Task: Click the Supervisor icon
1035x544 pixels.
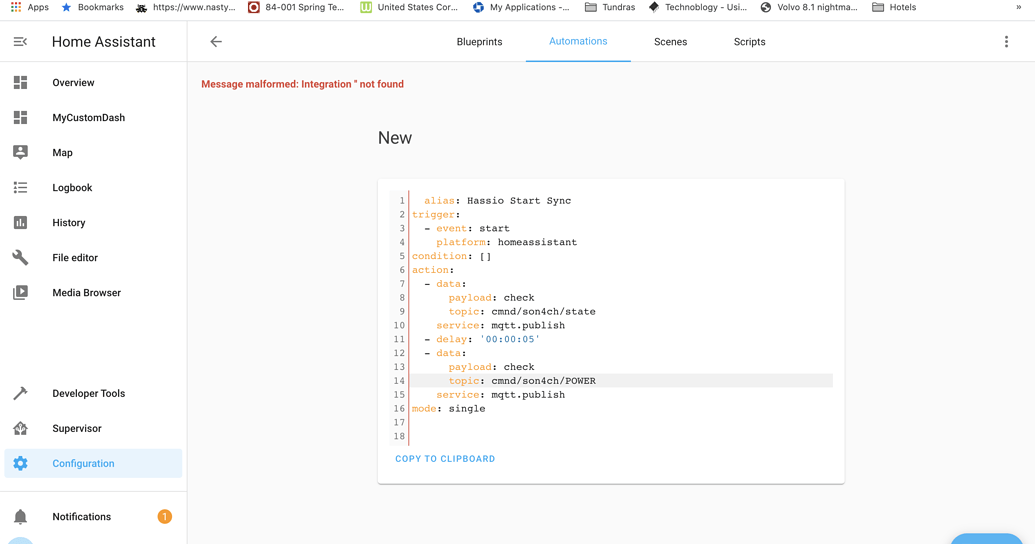Action: click(x=20, y=428)
